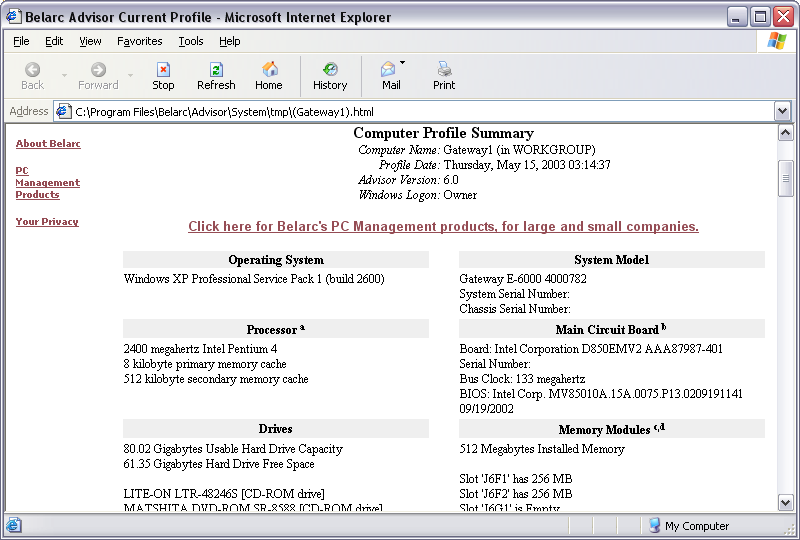Screen dimensions: 800x540
Task: Click '512 kilobyte secondary memory cache' text
Action: coord(216,379)
